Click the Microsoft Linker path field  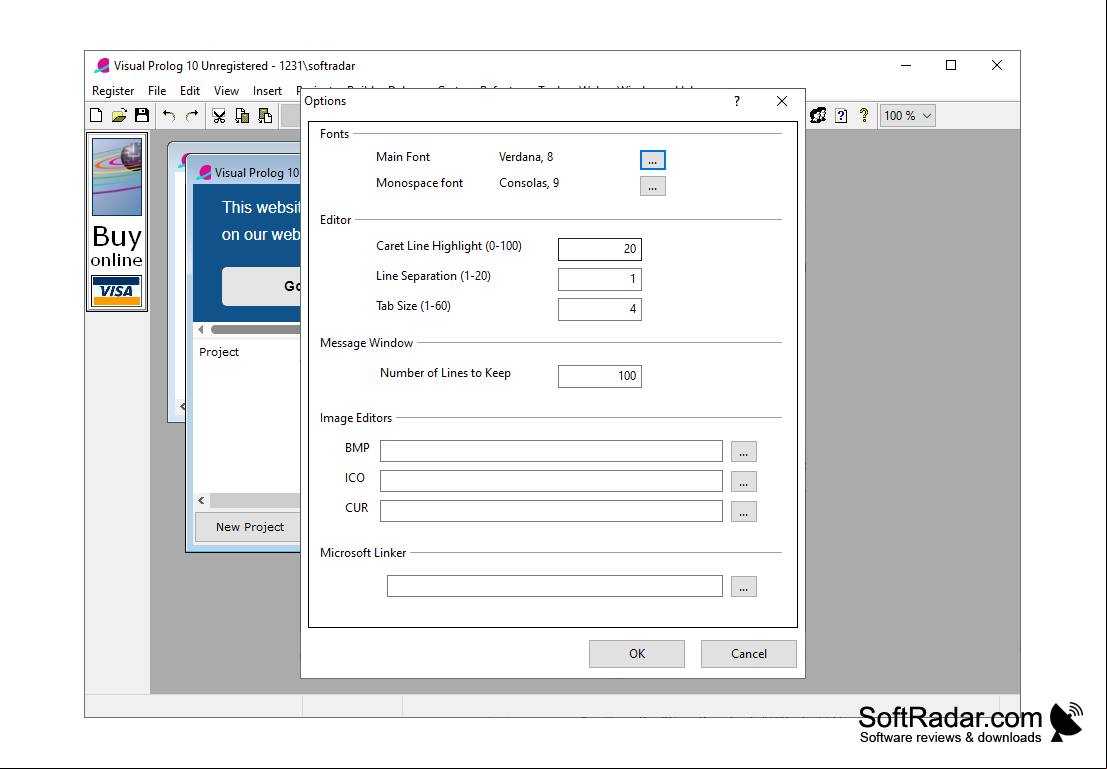coord(554,586)
